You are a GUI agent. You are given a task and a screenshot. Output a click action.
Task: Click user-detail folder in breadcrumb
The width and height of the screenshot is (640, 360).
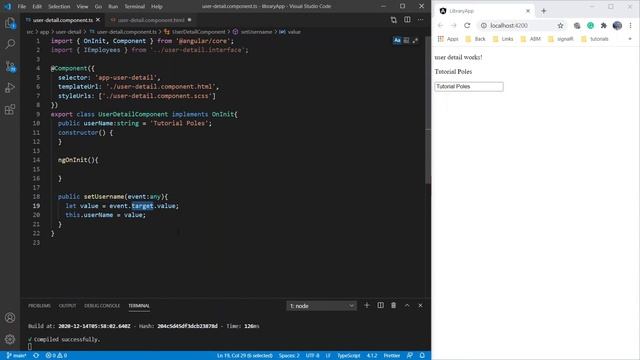[68, 32]
